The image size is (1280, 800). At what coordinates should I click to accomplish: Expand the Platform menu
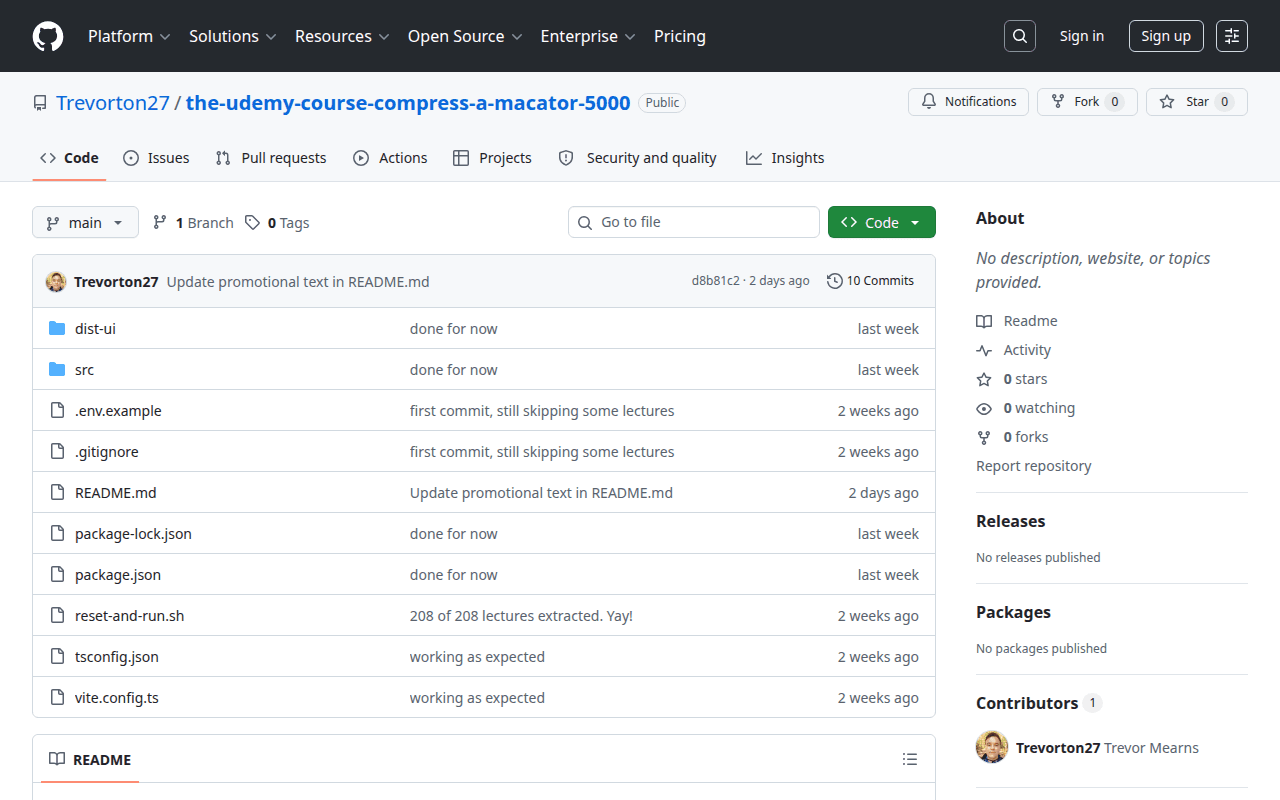(129, 36)
